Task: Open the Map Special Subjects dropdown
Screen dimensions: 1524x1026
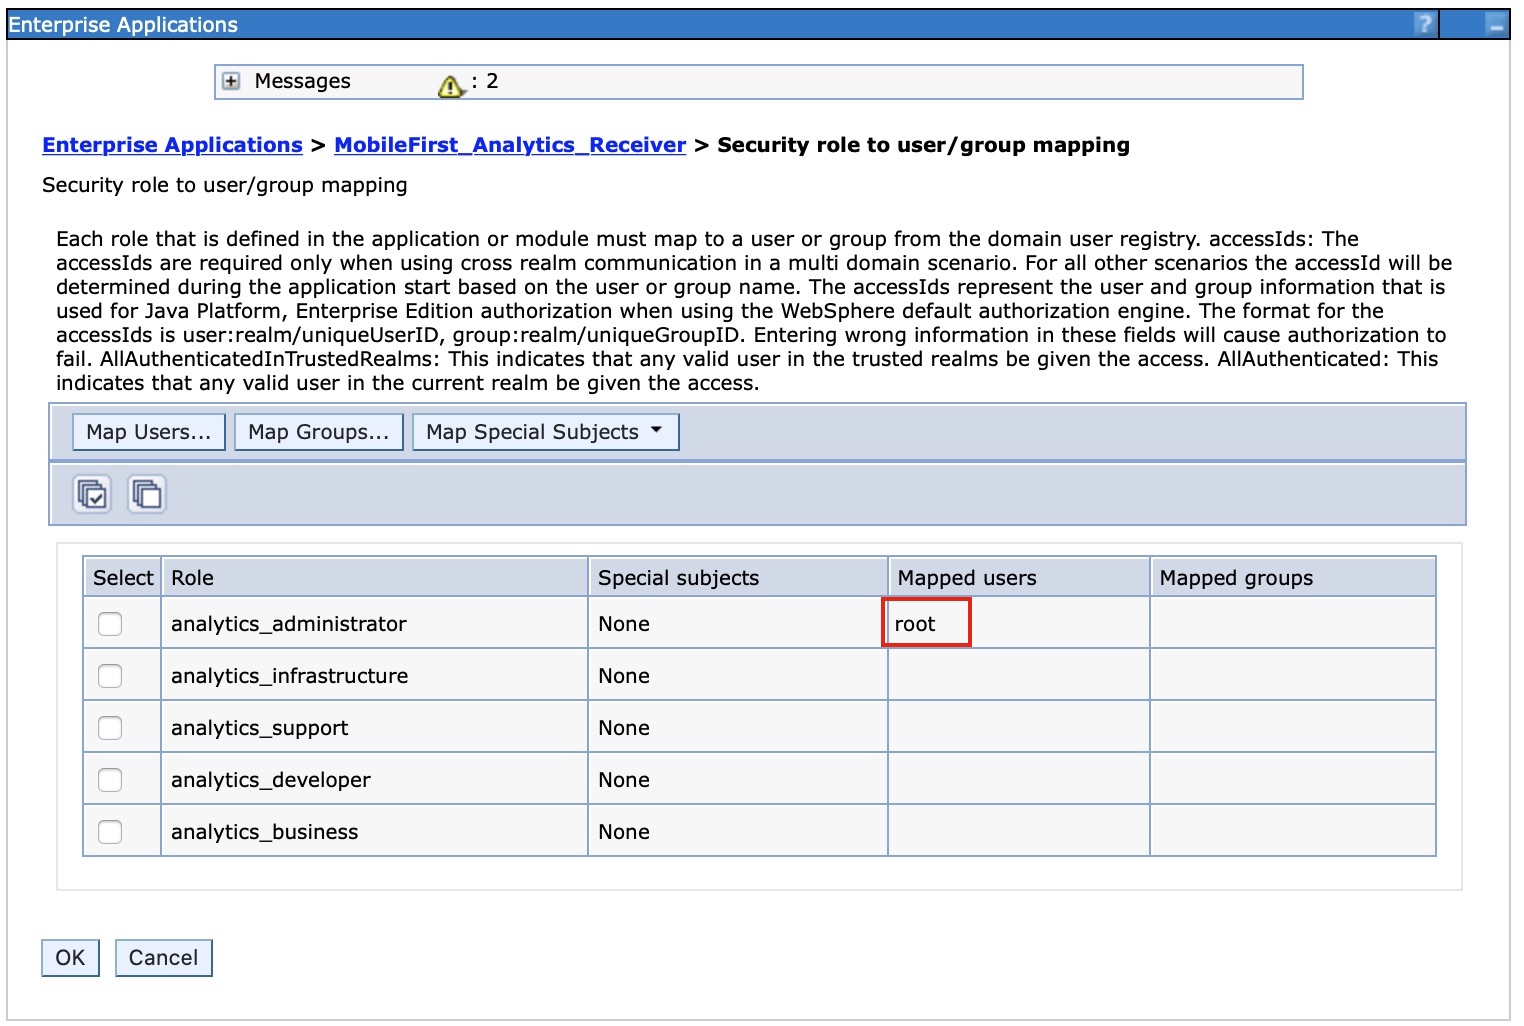Action: pyautogui.click(x=546, y=432)
